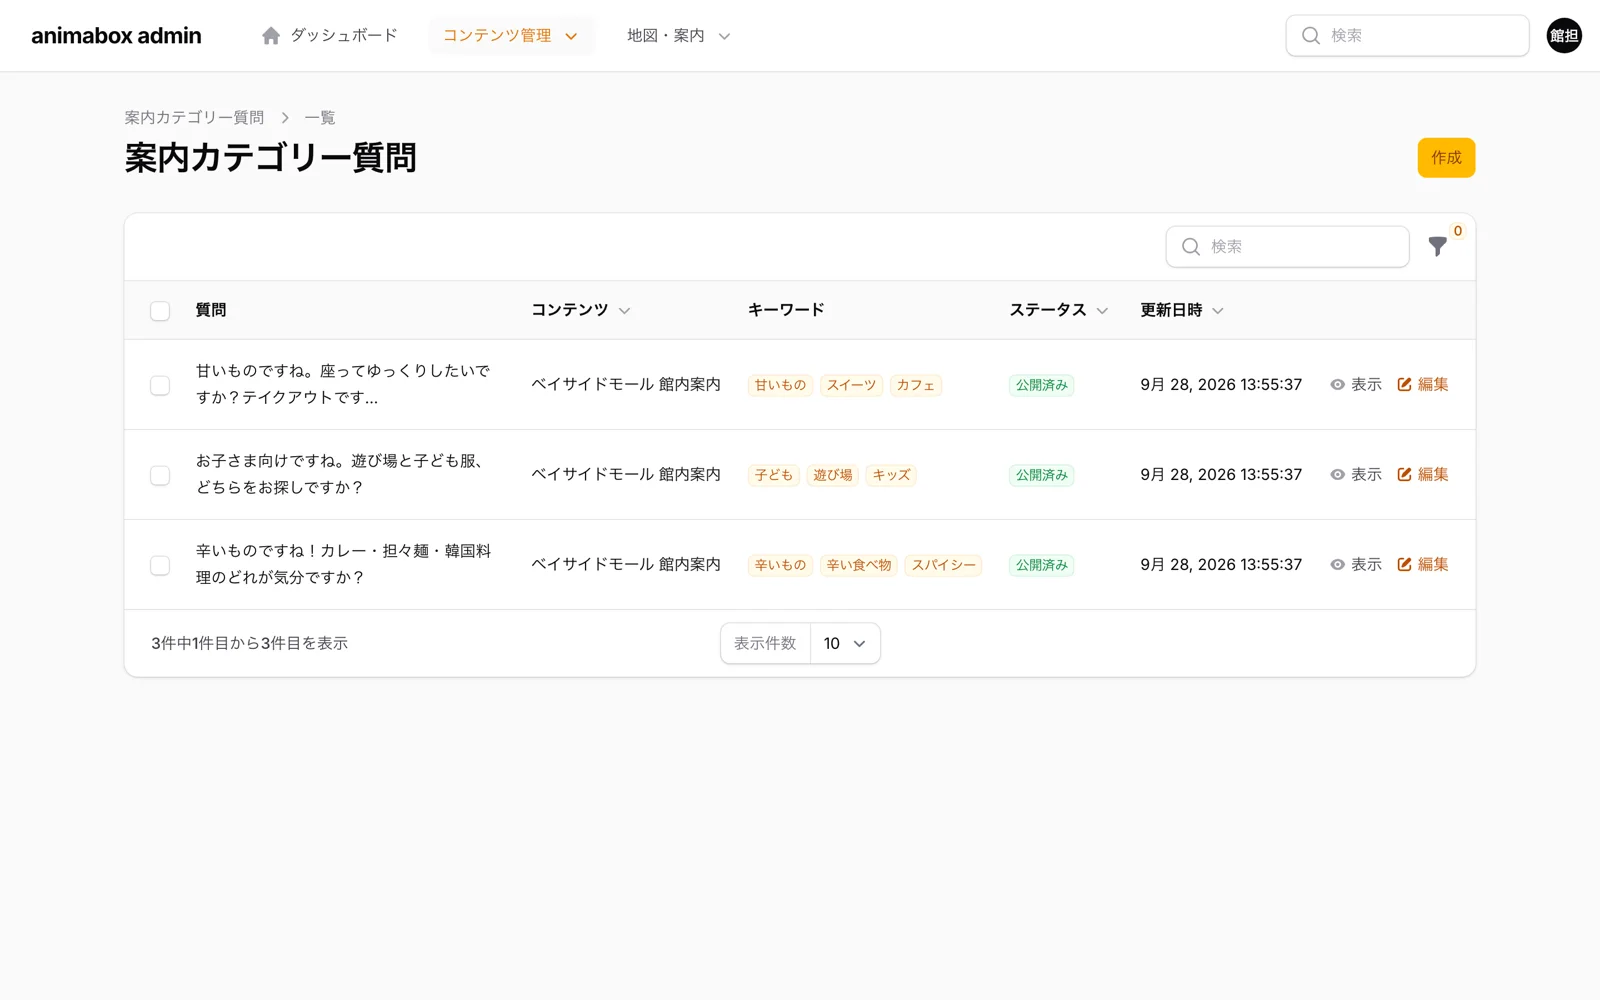Check the 甘いものですね row checkbox
This screenshot has width=1600, height=1000.
[x=160, y=385]
